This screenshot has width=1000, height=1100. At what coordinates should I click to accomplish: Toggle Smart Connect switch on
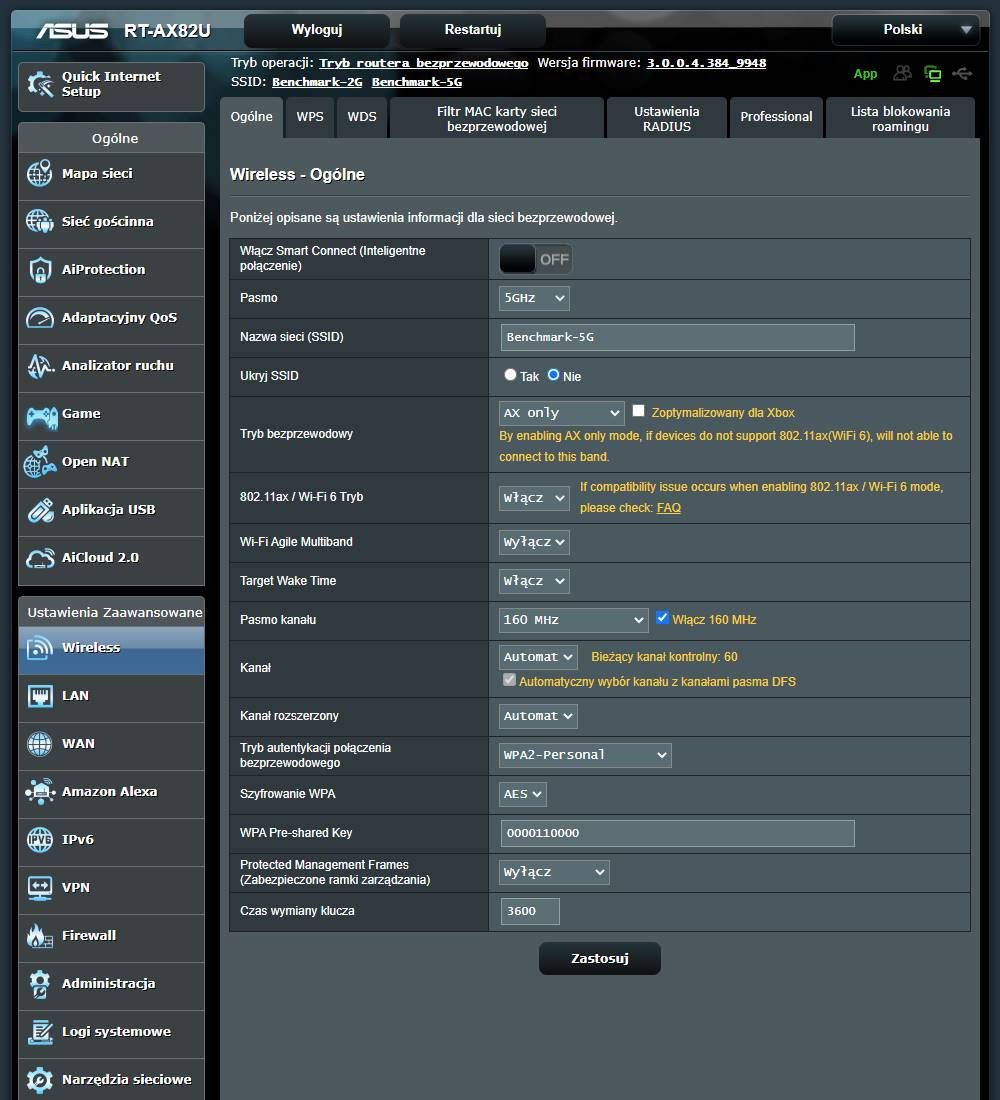coord(535,260)
